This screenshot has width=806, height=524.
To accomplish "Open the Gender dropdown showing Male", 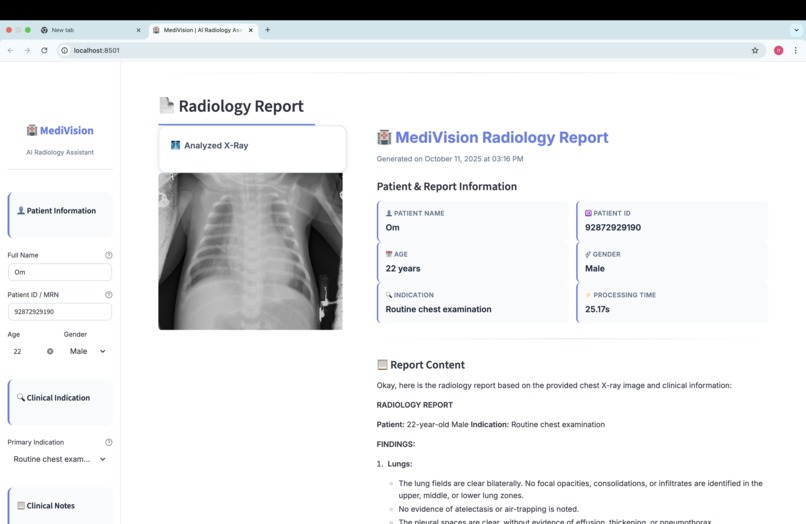I will tap(87, 351).
